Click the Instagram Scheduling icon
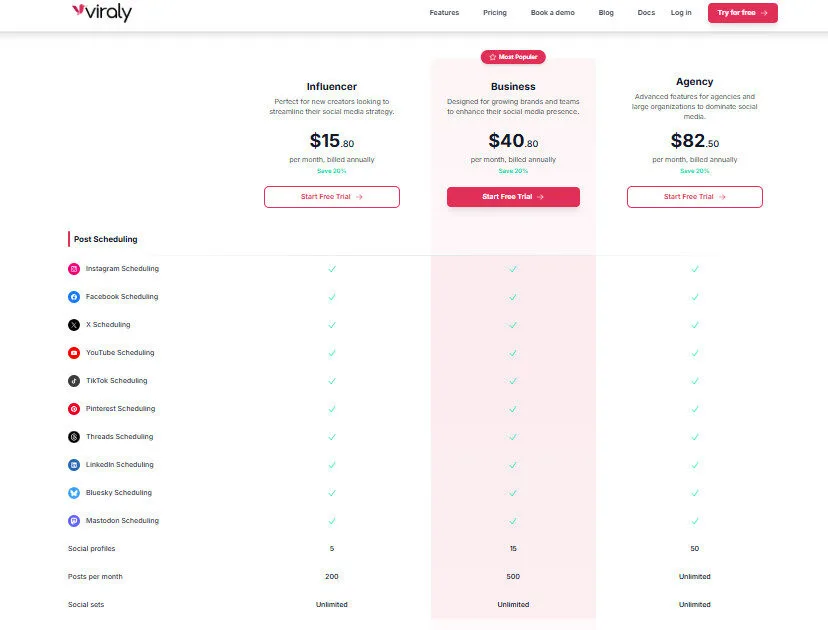Image resolution: width=828 pixels, height=630 pixels. pos(71,268)
